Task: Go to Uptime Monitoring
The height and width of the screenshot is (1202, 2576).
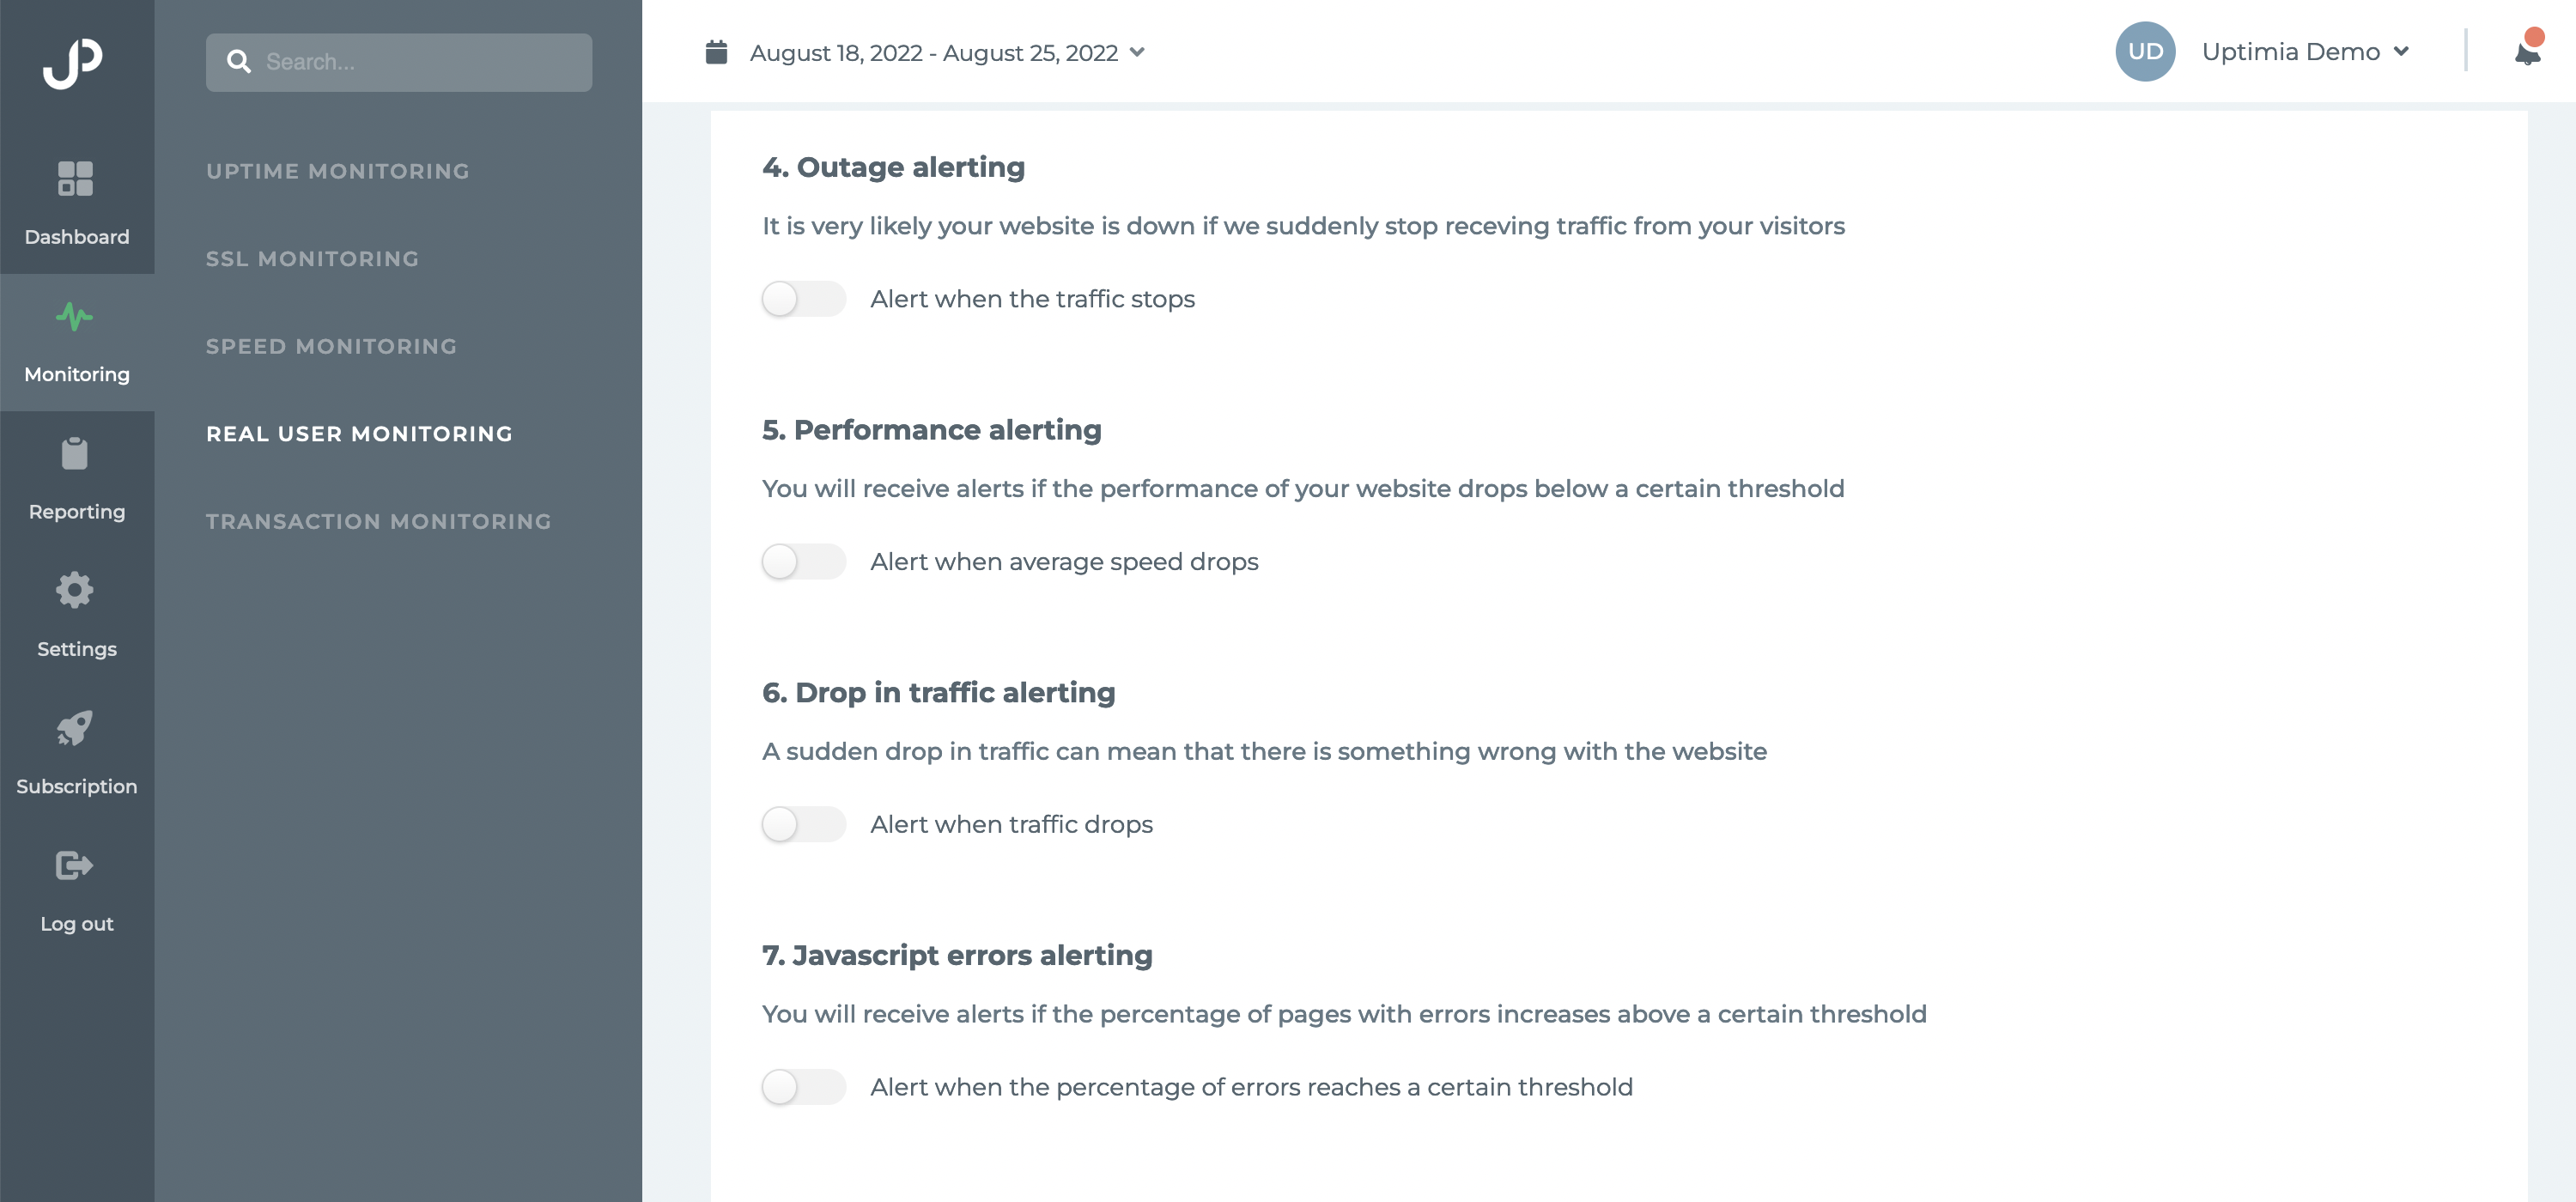Action: [338, 171]
